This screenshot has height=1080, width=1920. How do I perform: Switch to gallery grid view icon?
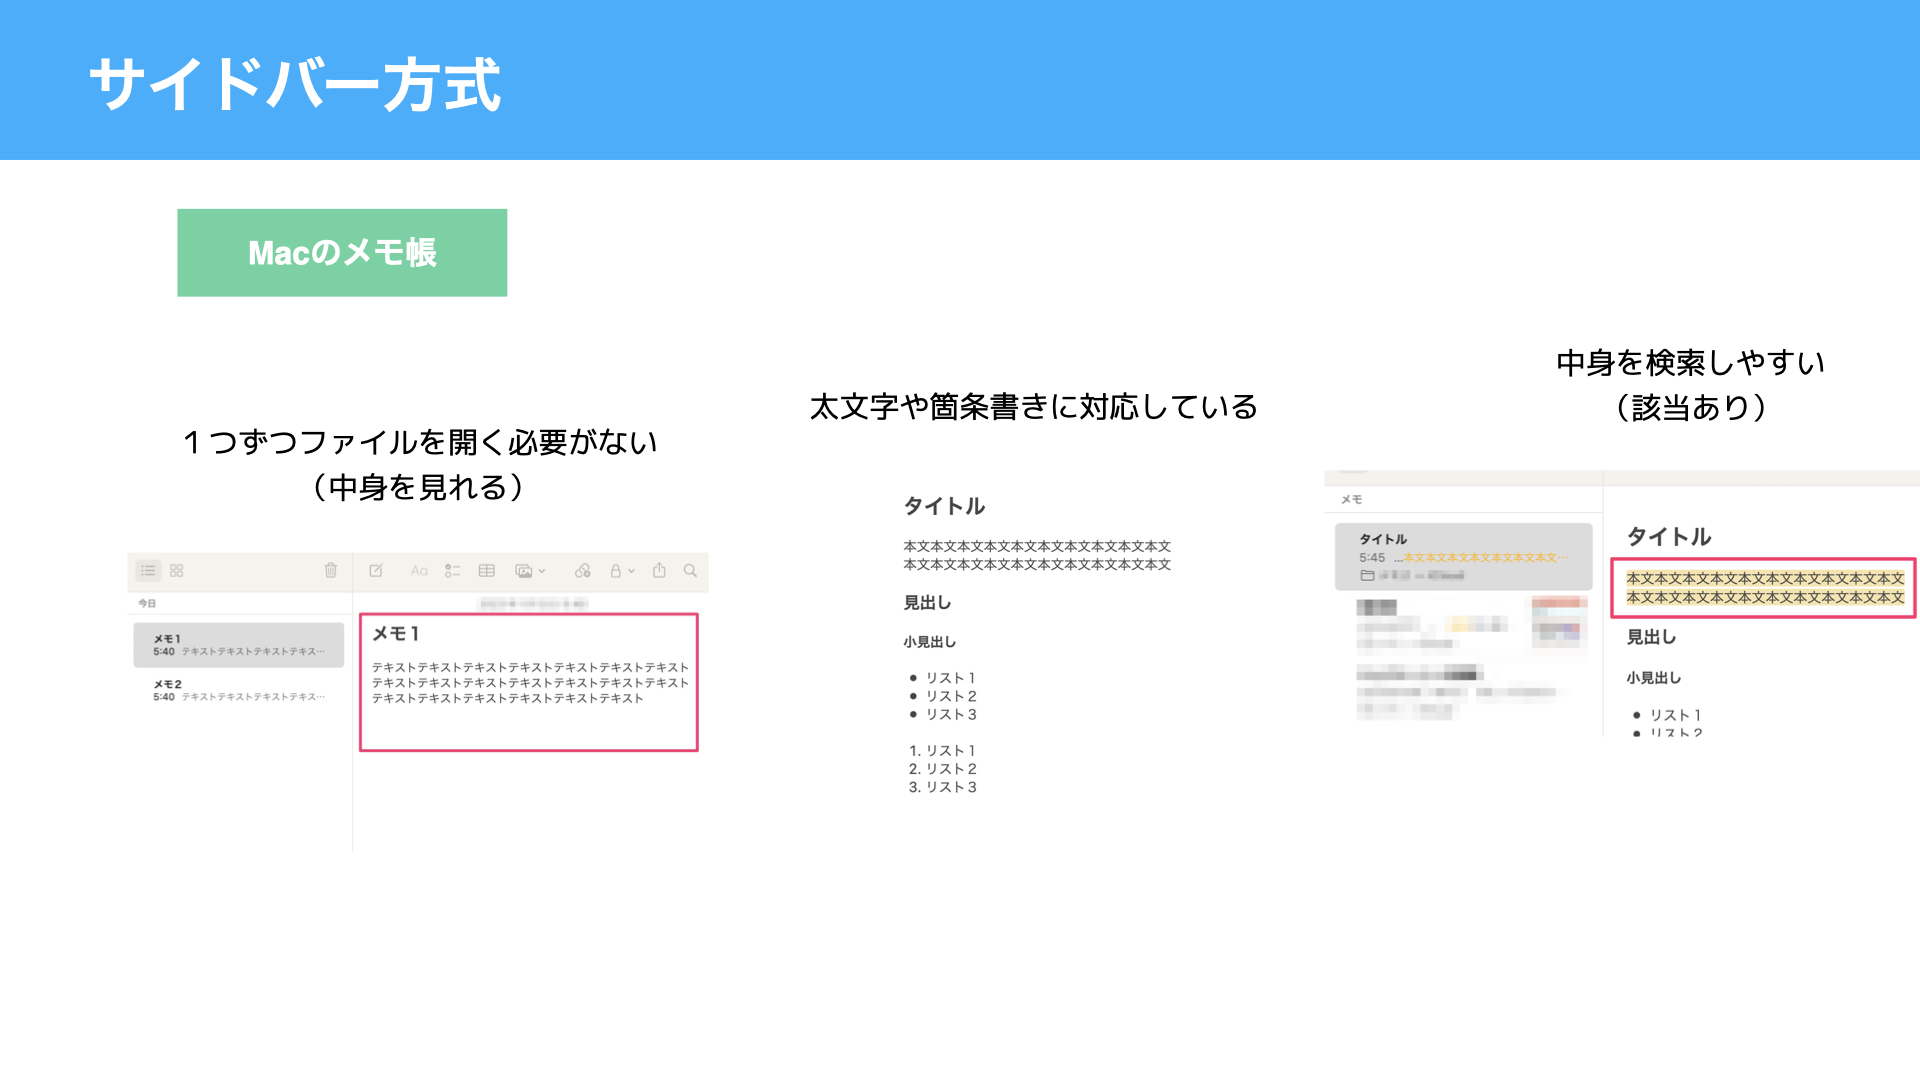point(177,571)
